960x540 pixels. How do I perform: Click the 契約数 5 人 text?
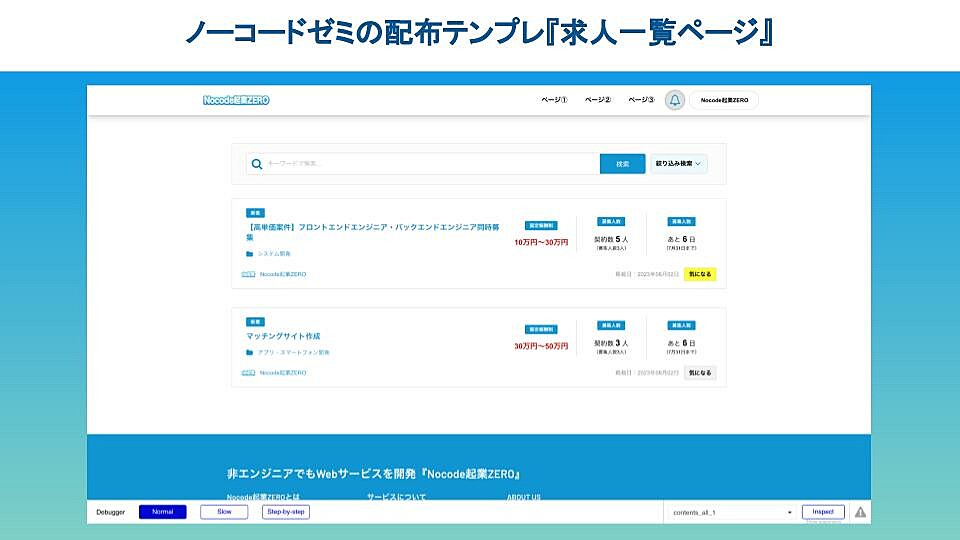click(611, 239)
